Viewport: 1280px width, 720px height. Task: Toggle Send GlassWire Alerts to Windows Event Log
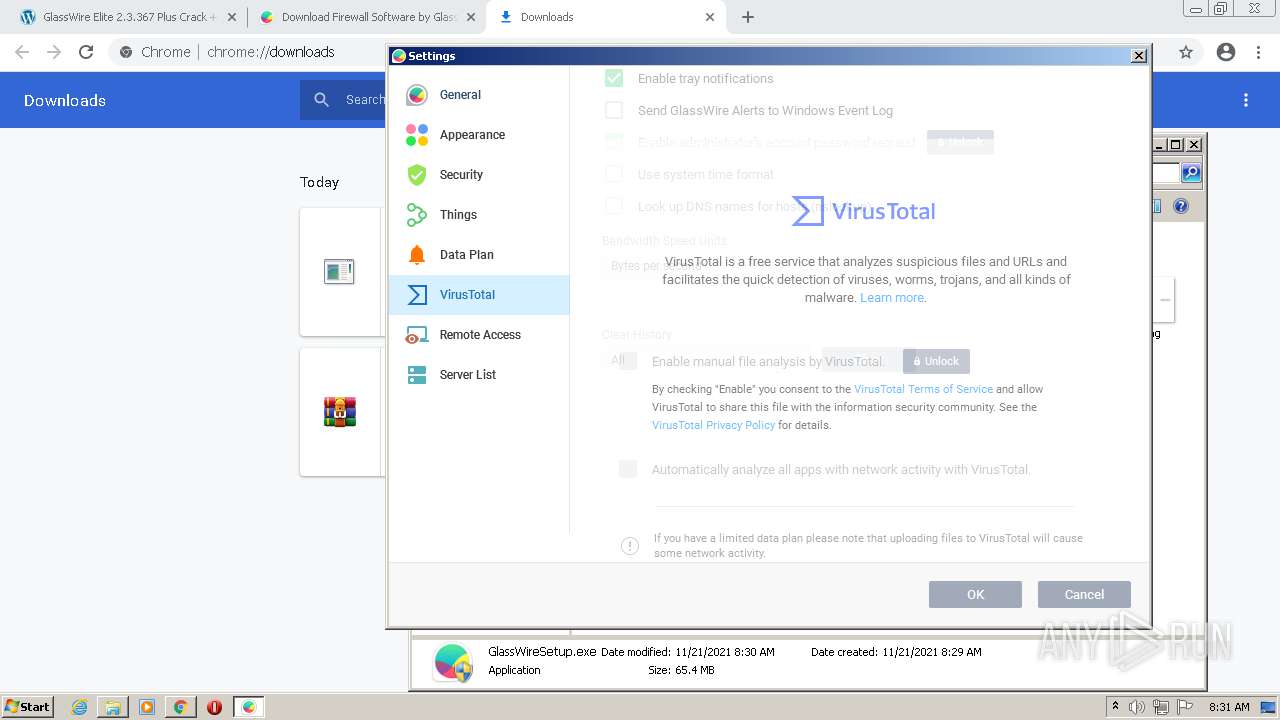pyautogui.click(x=614, y=110)
